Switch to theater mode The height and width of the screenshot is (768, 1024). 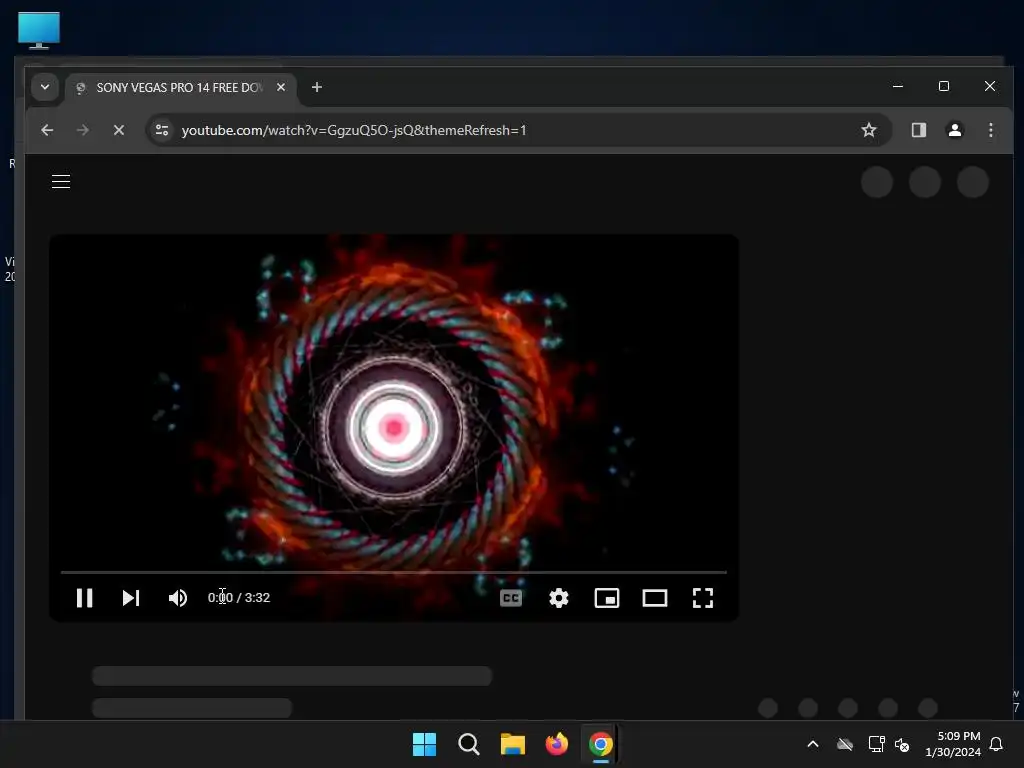pos(654,598)
